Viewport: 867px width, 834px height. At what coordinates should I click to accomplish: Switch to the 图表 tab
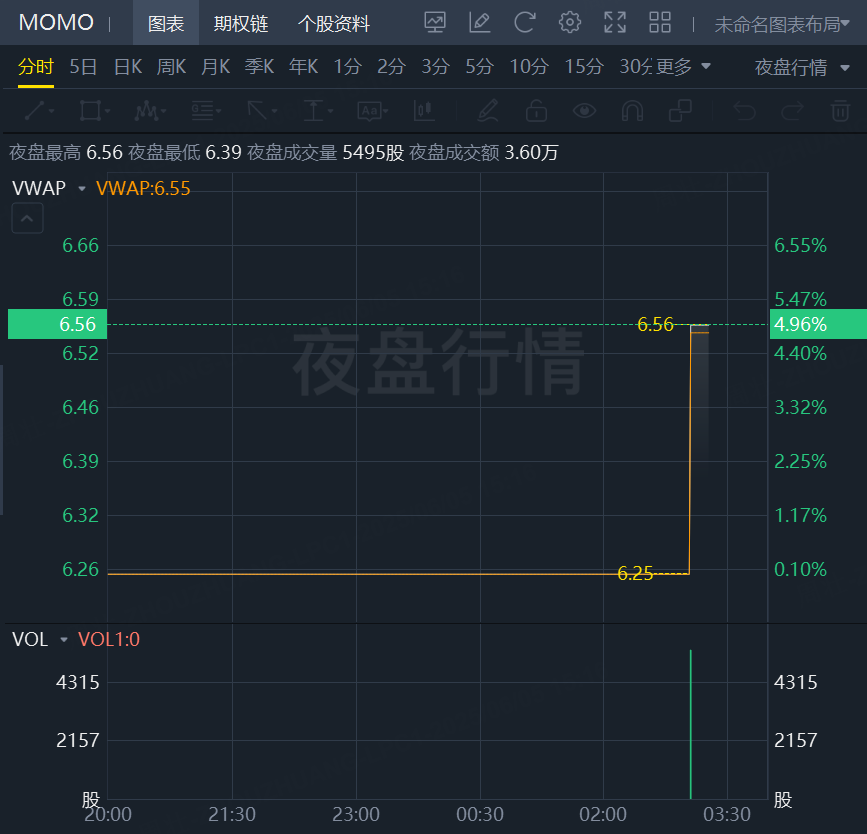(x=166, y=23)
